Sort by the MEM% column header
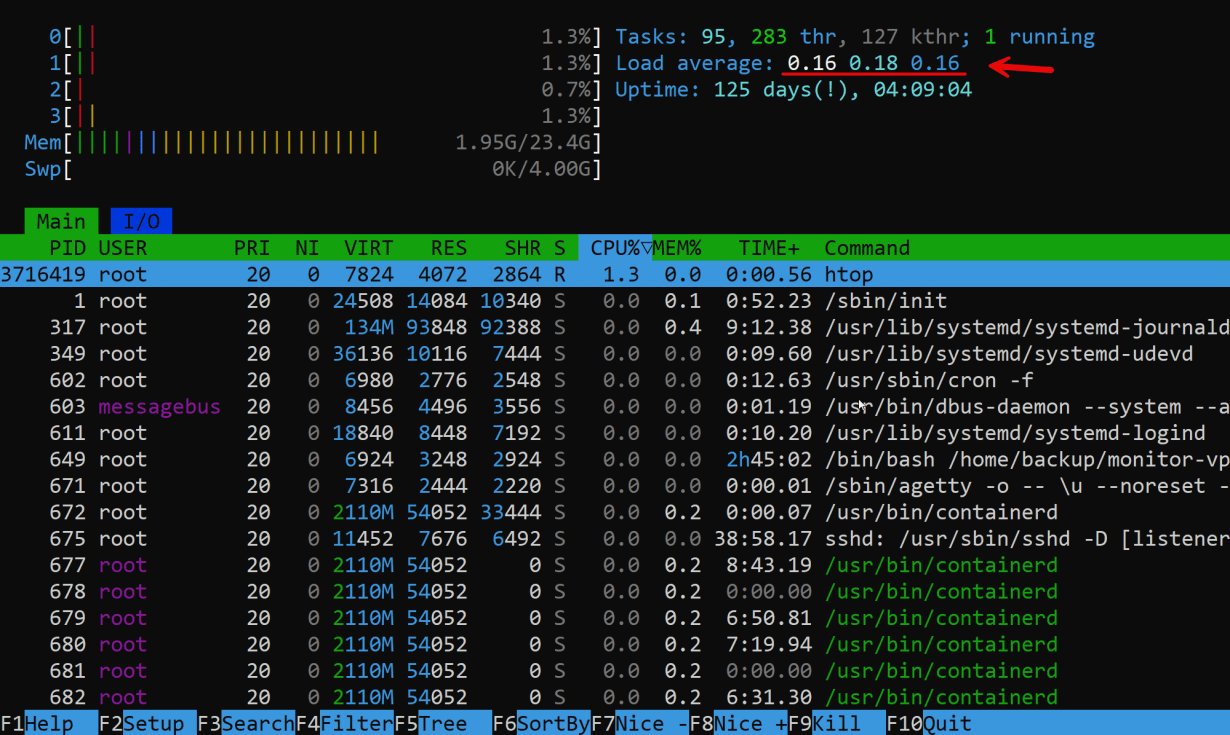This screenshot has height=735, width=1230. click(x=677, y=248)
